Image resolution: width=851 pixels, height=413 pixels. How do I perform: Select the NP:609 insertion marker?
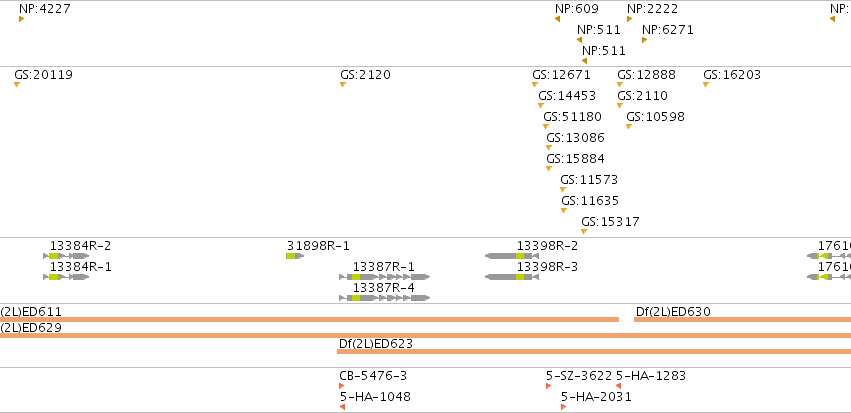tap(557, 19)
